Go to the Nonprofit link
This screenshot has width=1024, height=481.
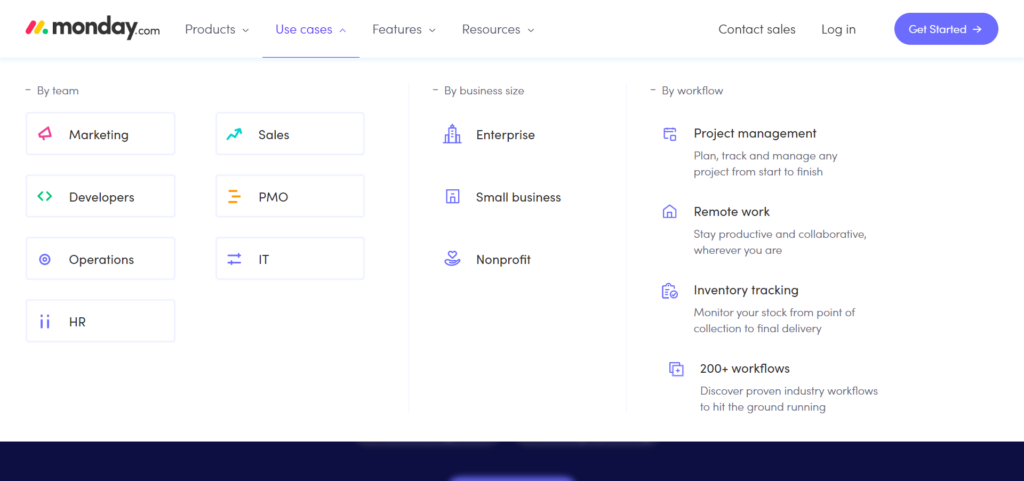tap(503, 260)
